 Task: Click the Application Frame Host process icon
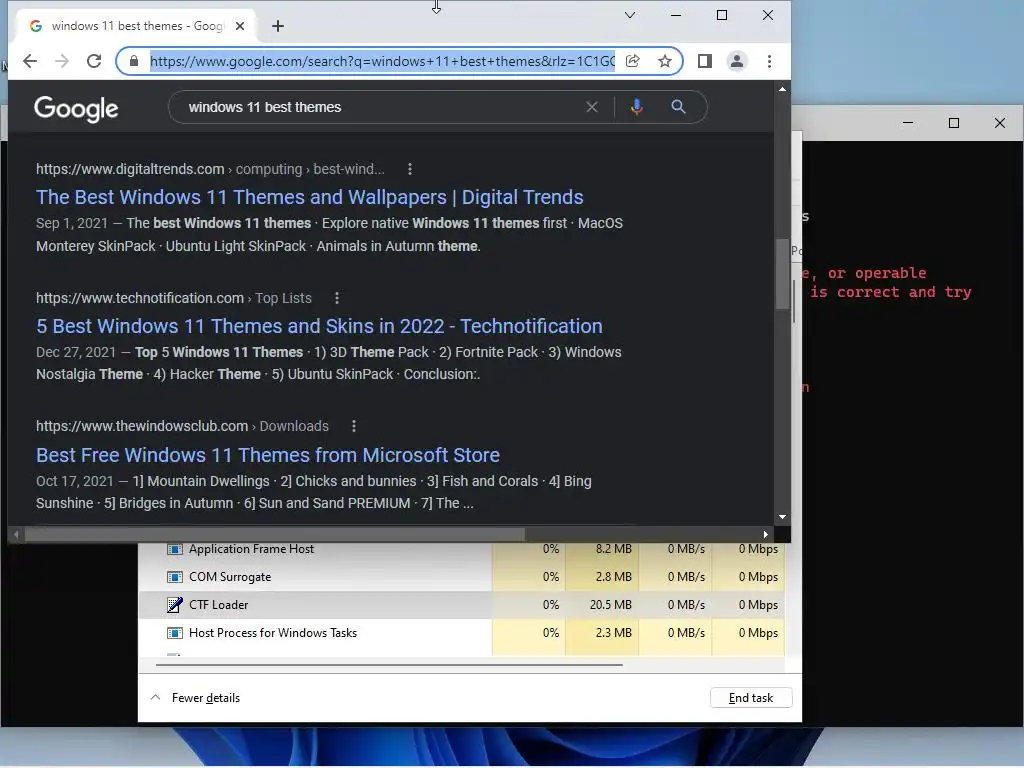pos(174,549)
